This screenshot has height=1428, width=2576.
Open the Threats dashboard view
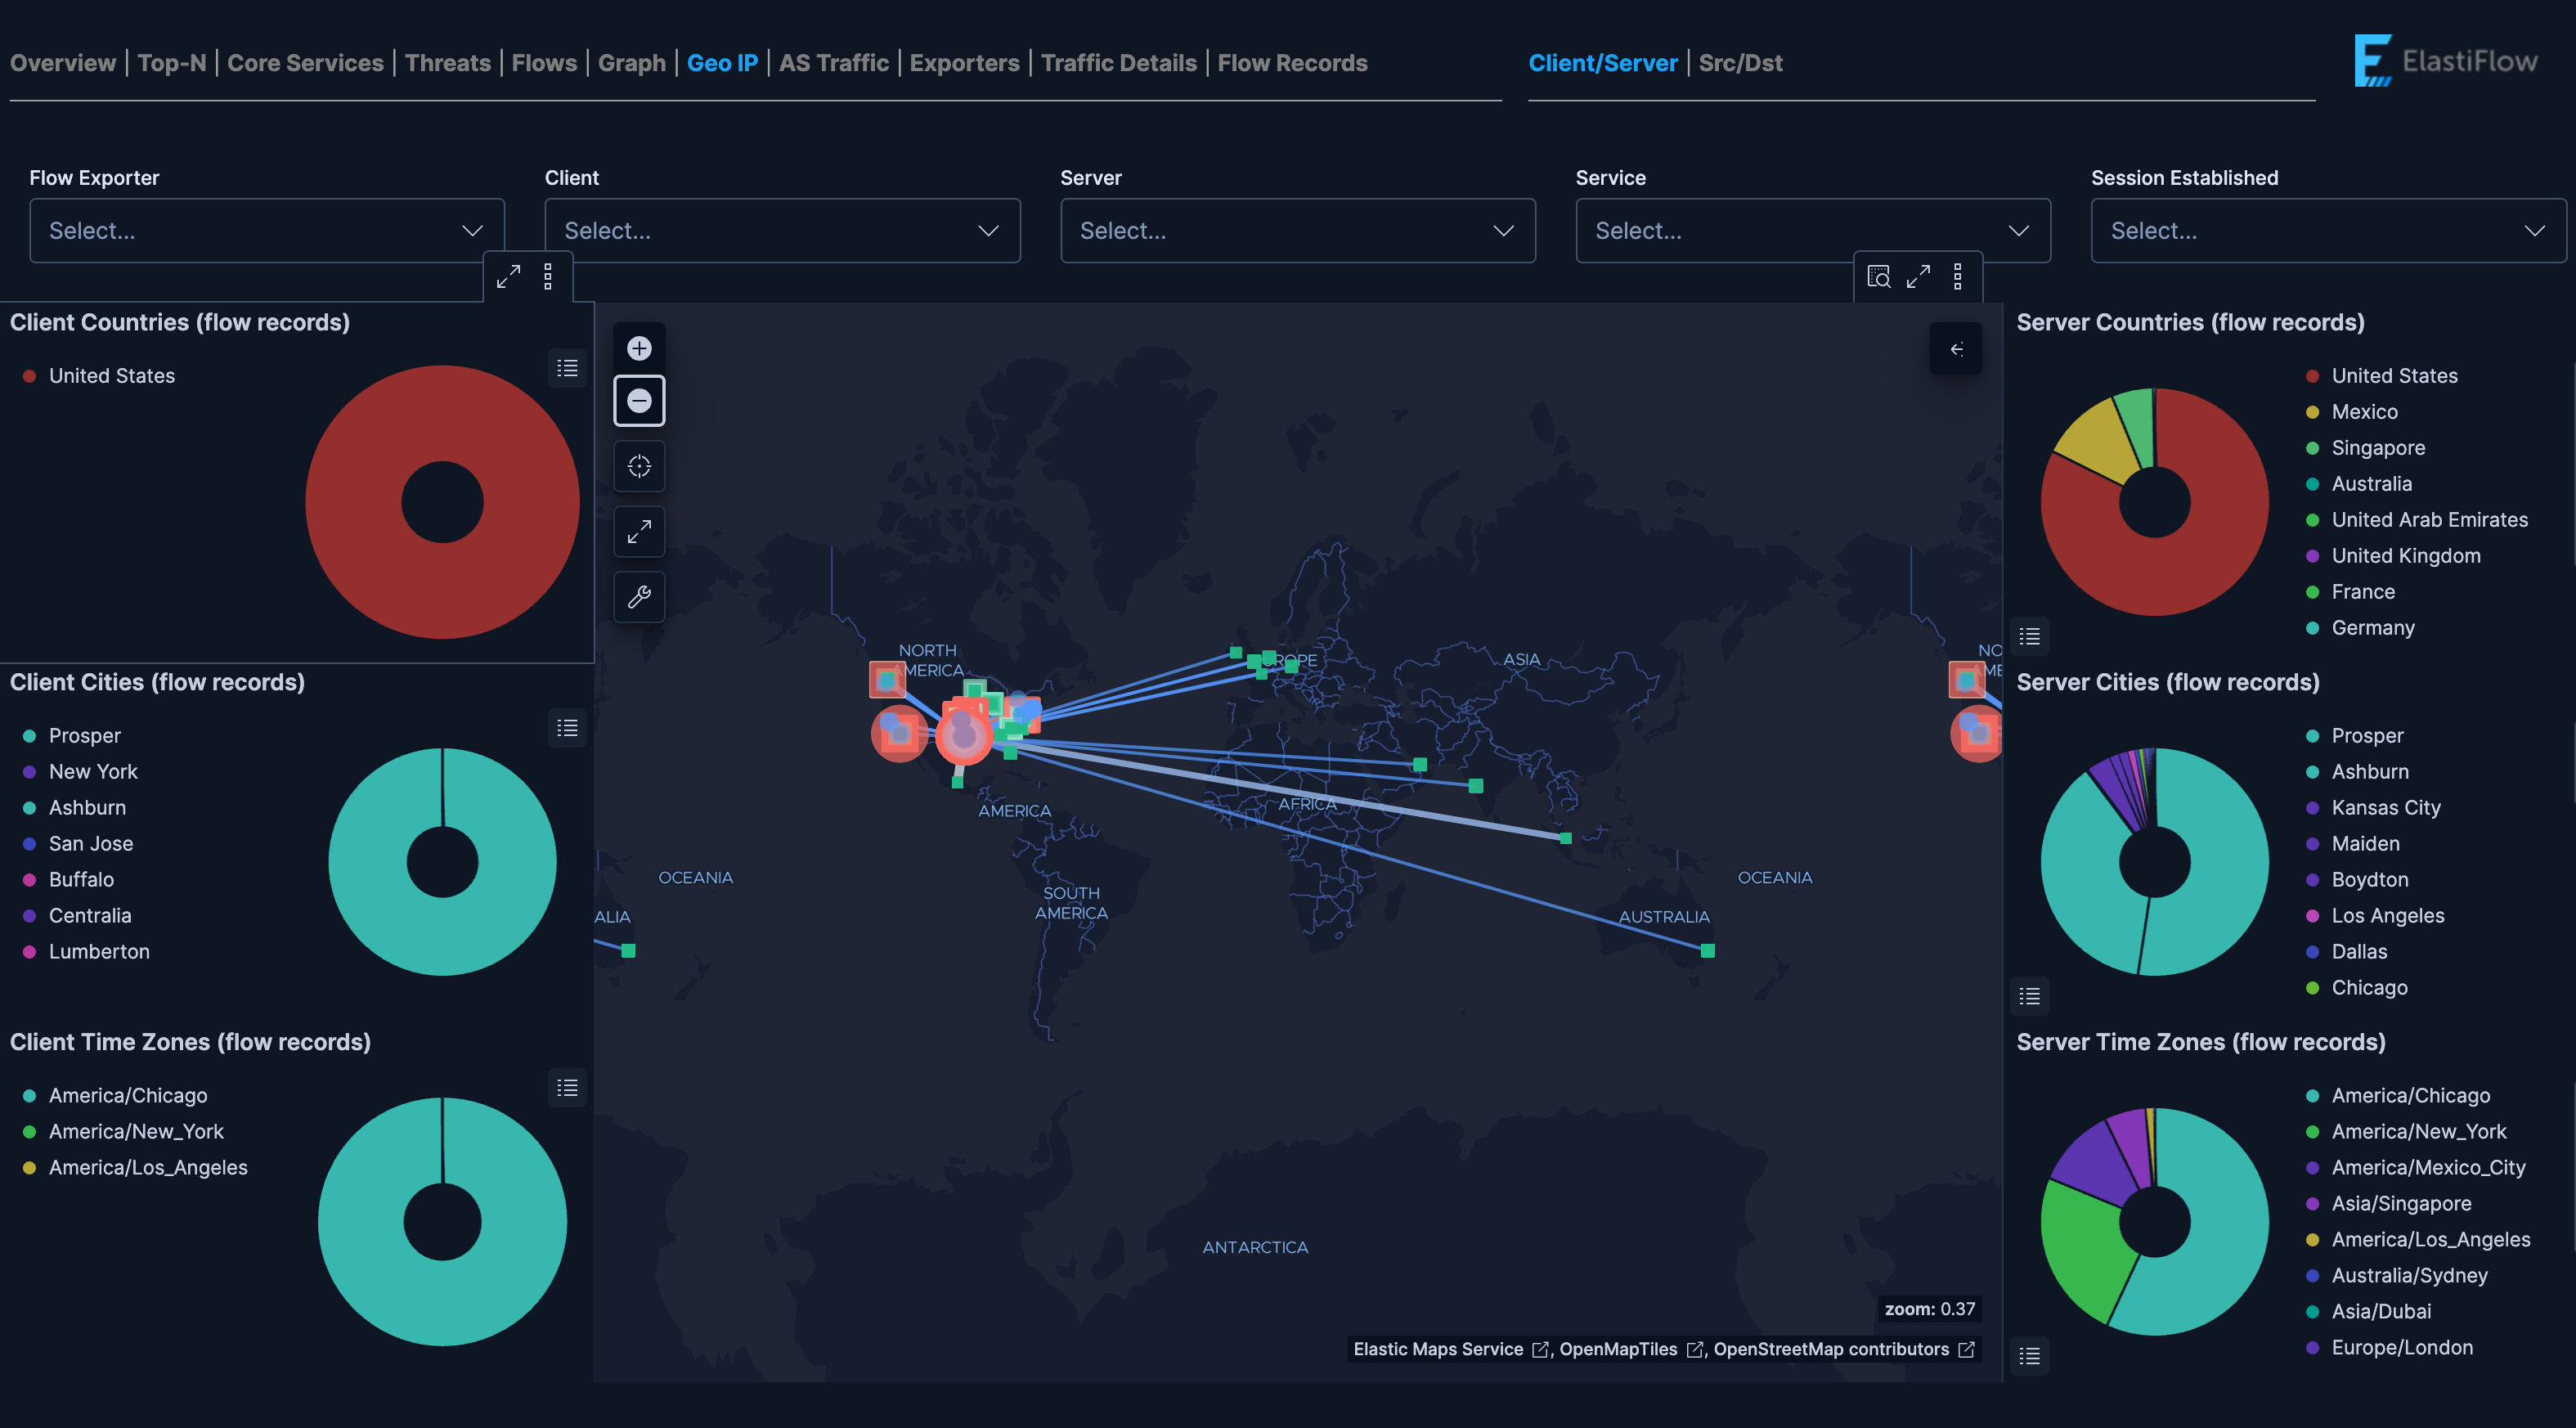click(447, 62)
